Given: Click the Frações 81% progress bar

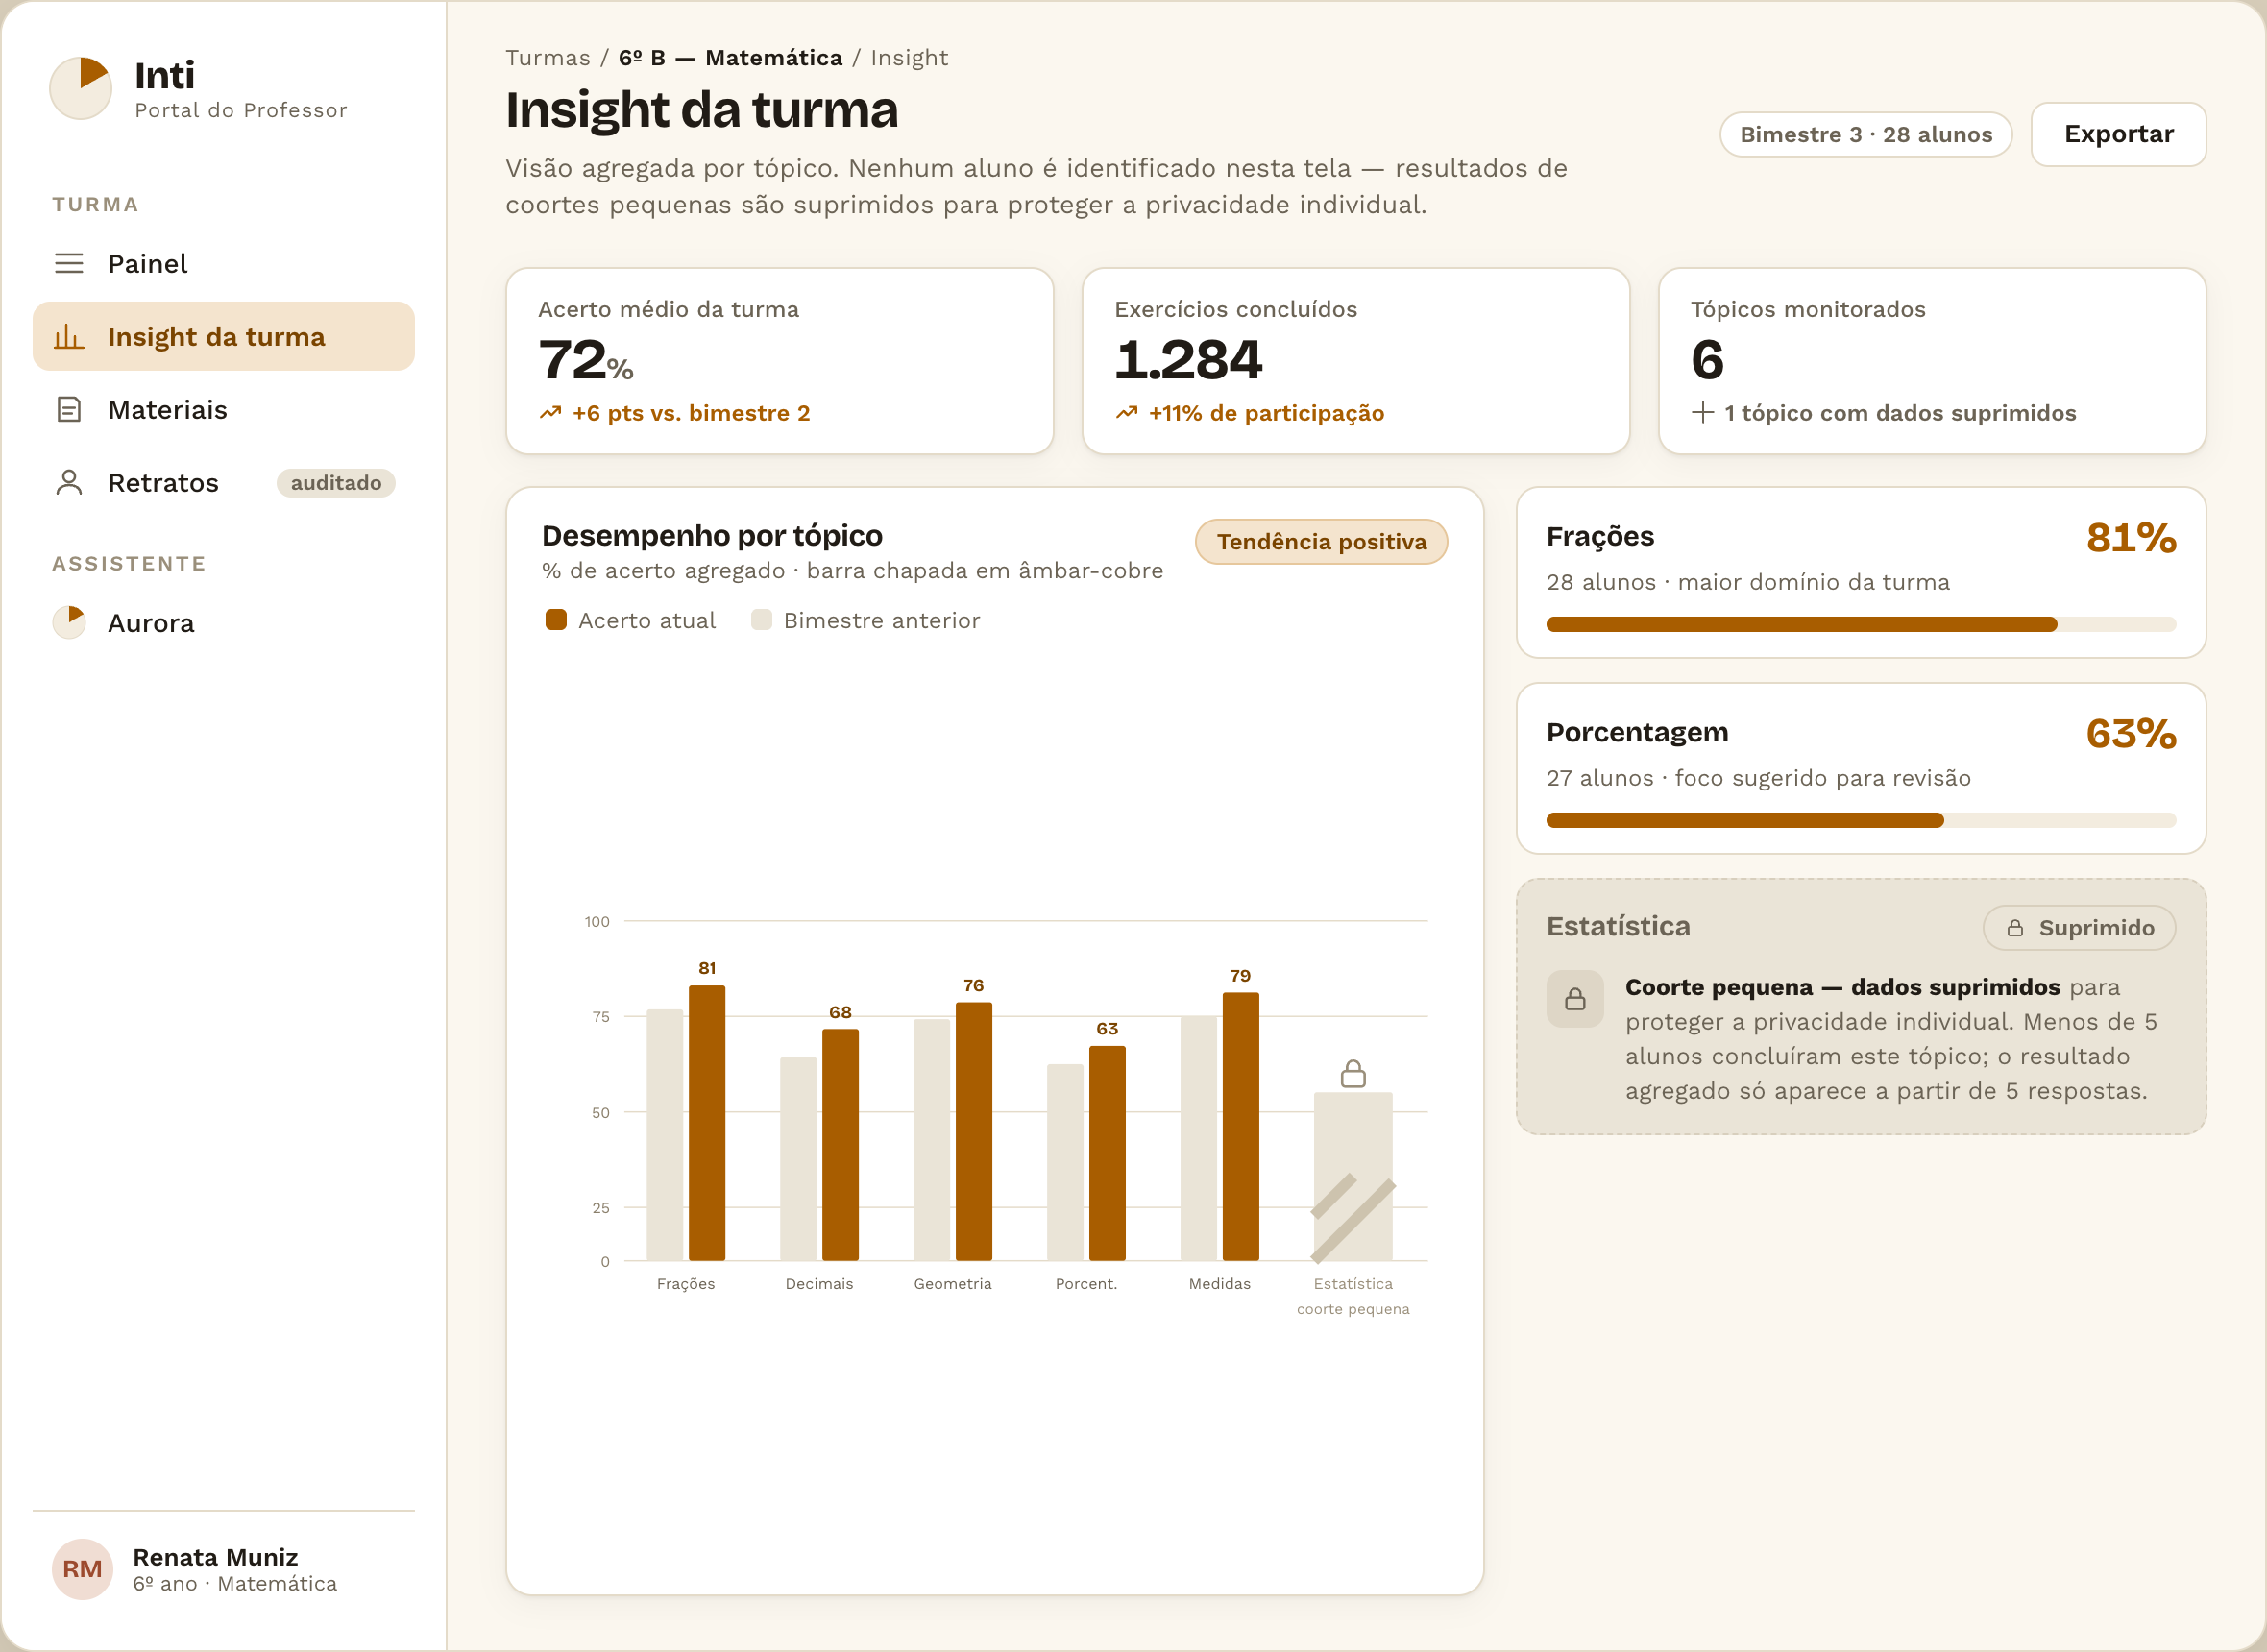Looking at the screenshot, I should click(x=1861, y=624).
